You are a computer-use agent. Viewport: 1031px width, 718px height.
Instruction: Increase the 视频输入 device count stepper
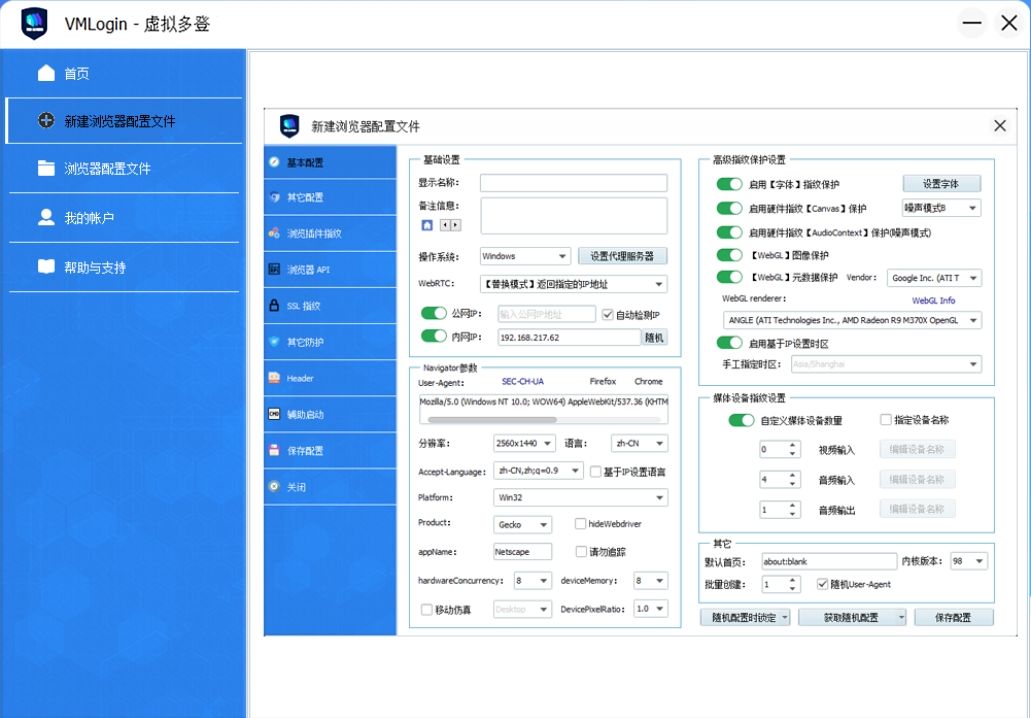tap(793, 445)
